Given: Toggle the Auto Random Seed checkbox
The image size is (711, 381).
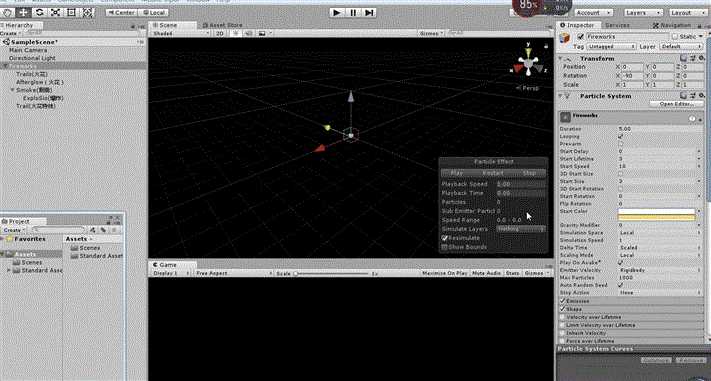Looking at the screenshot, I should click(x=621, y=285).
